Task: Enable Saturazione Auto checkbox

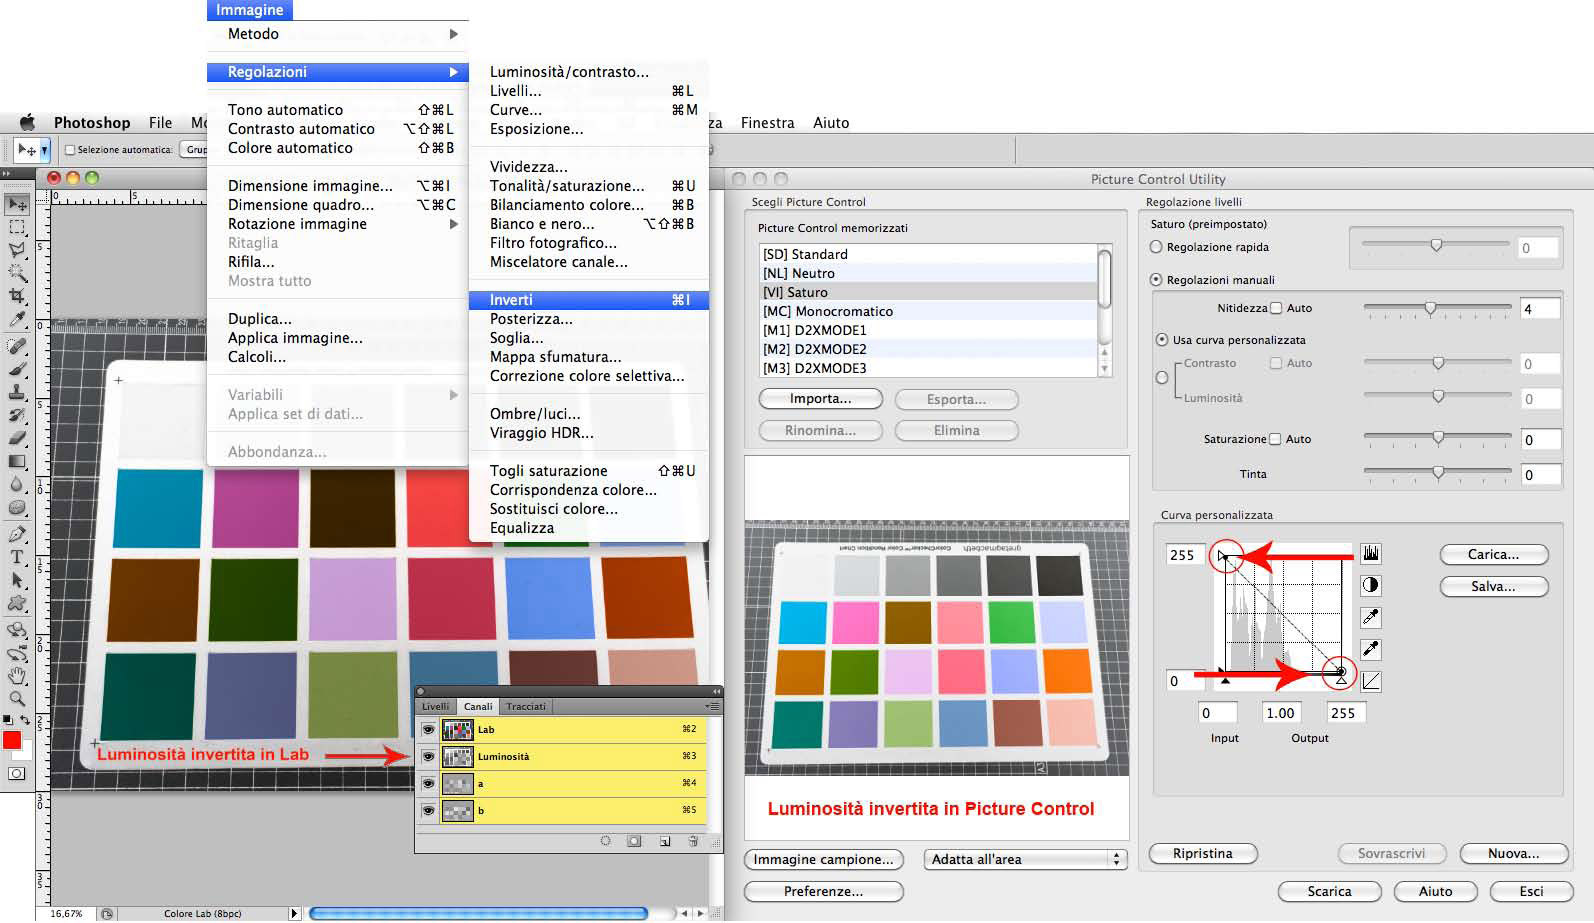Action: 1275,439
